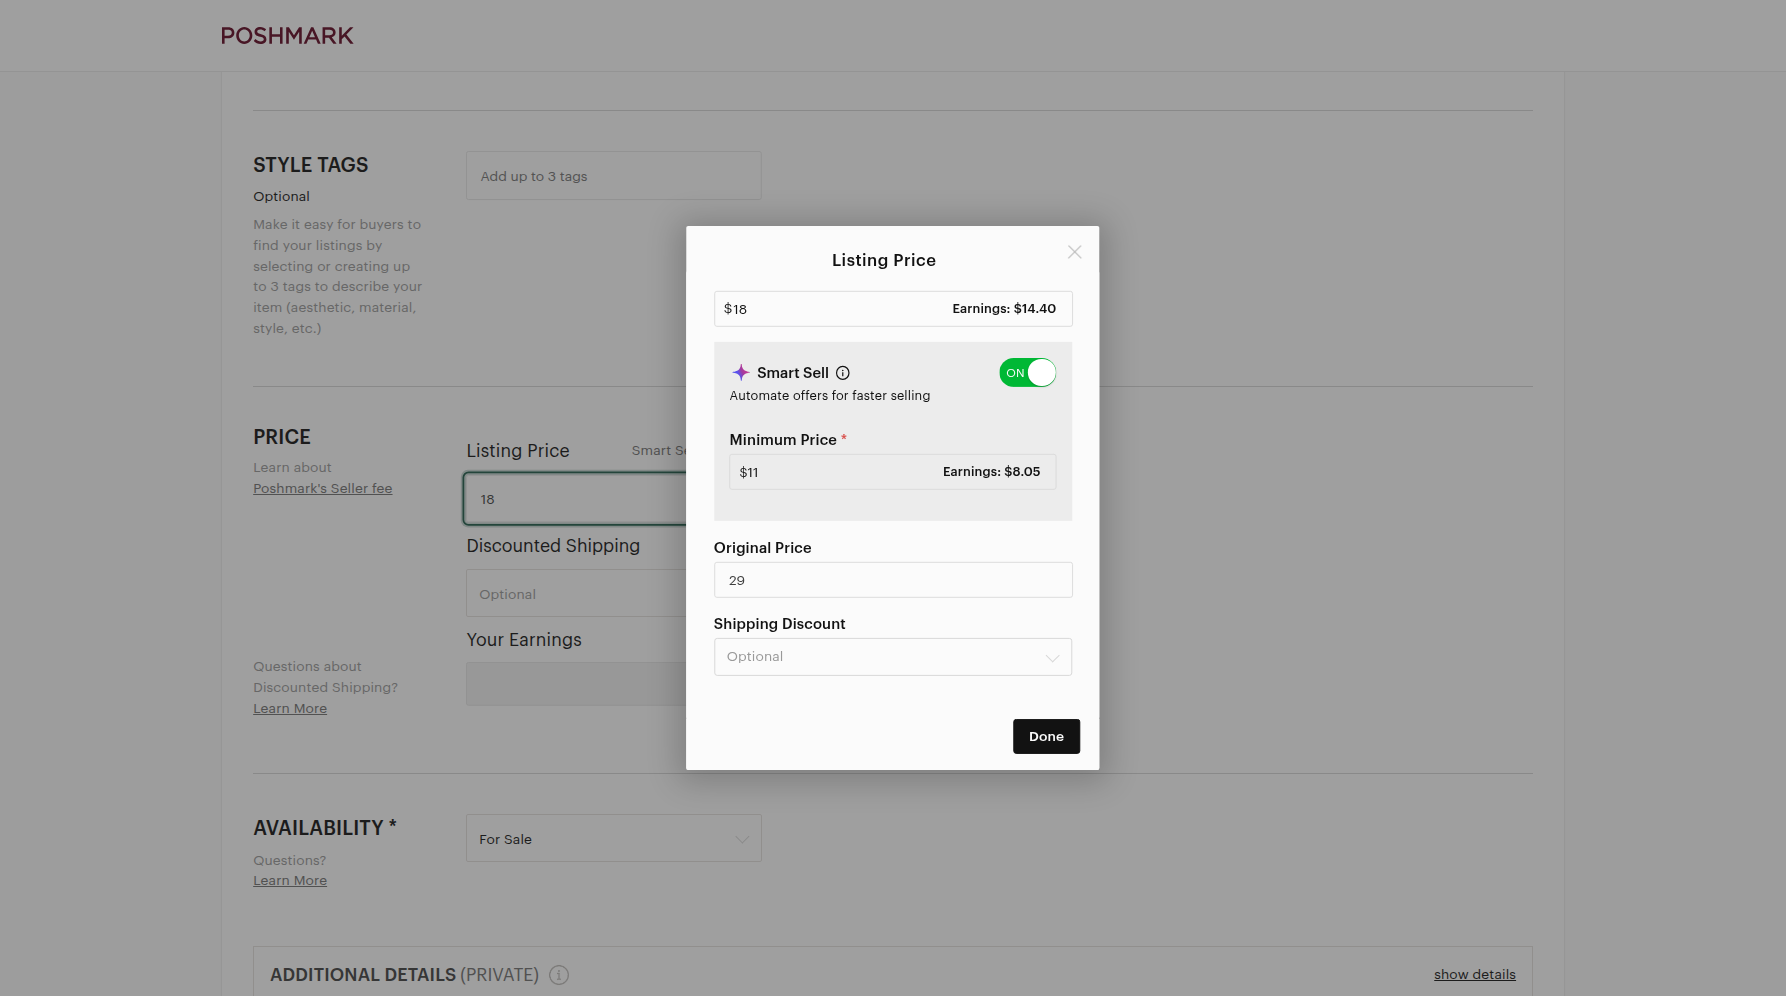Image resolution: width=1786 pixels, height=996 pixels.
Task: Click the Your Earnings label
Action: [x=524, y=640]
